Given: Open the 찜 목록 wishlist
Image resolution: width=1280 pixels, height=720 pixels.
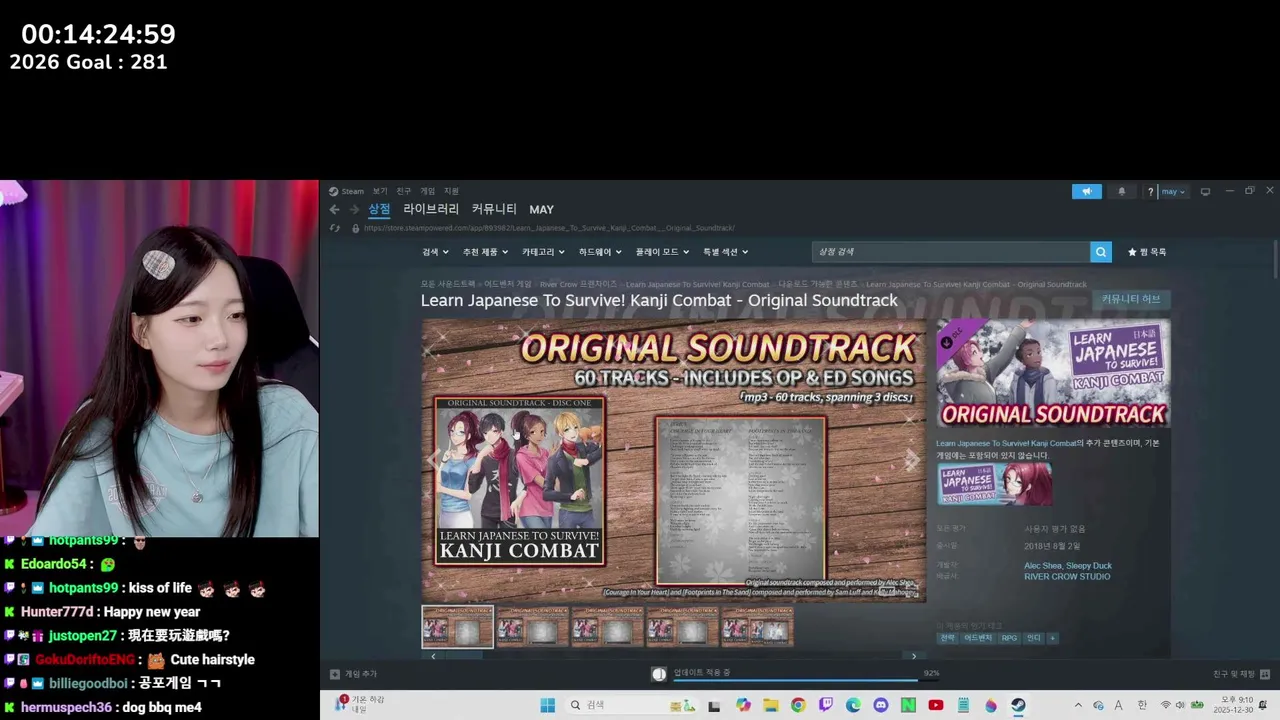Looking at the screenshot, I should [x=1147, y=252].
